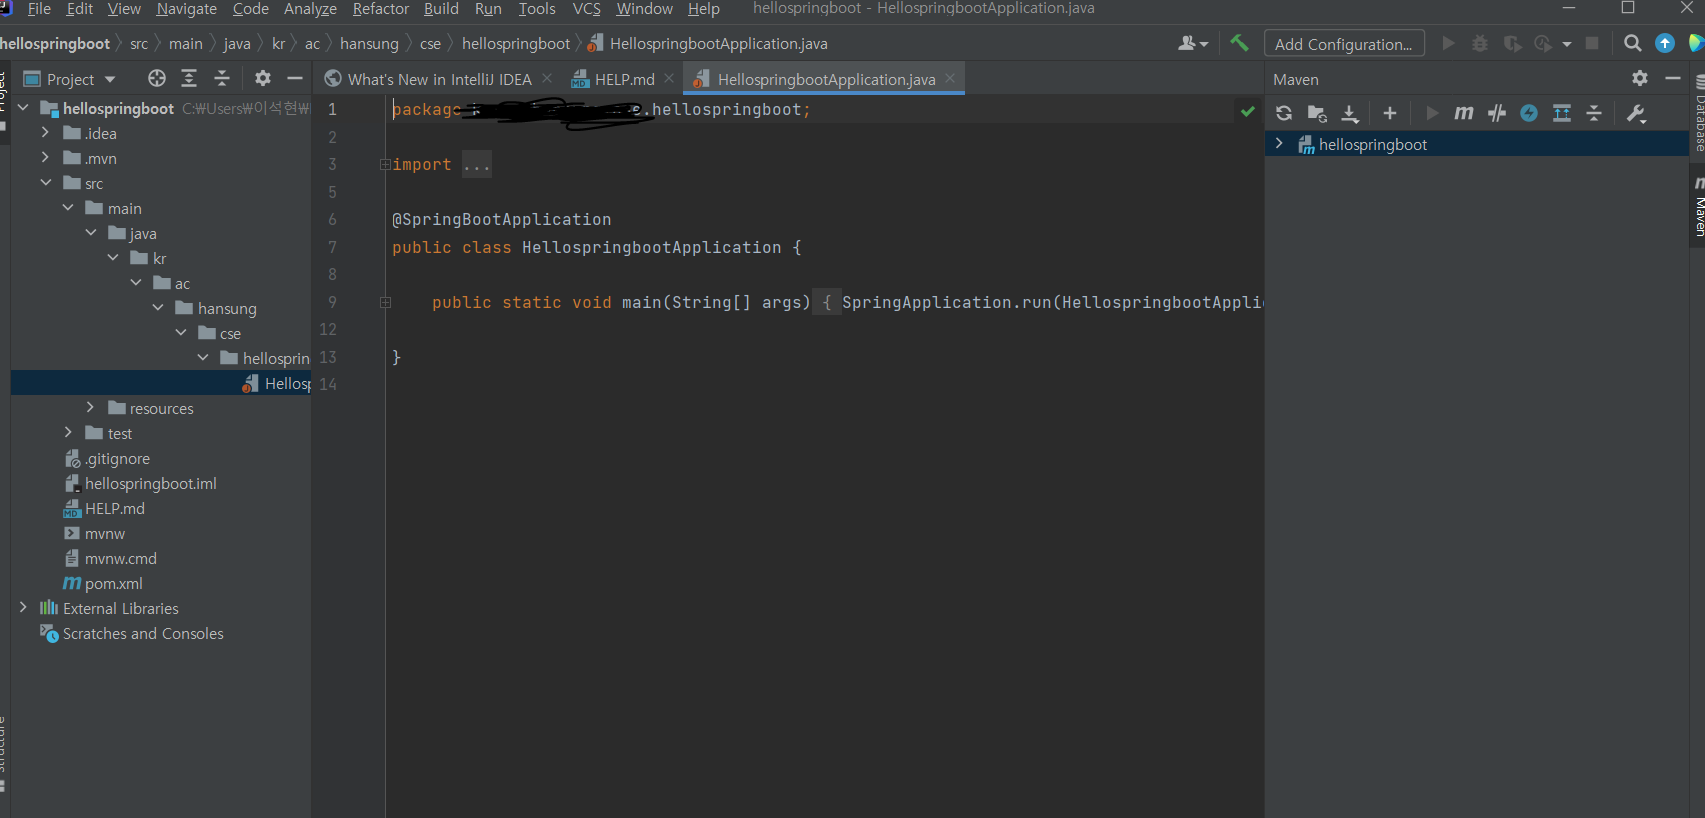The image size is (1705, 818).
Task: Reload all Maven projects
Action: click(1284, 113)
